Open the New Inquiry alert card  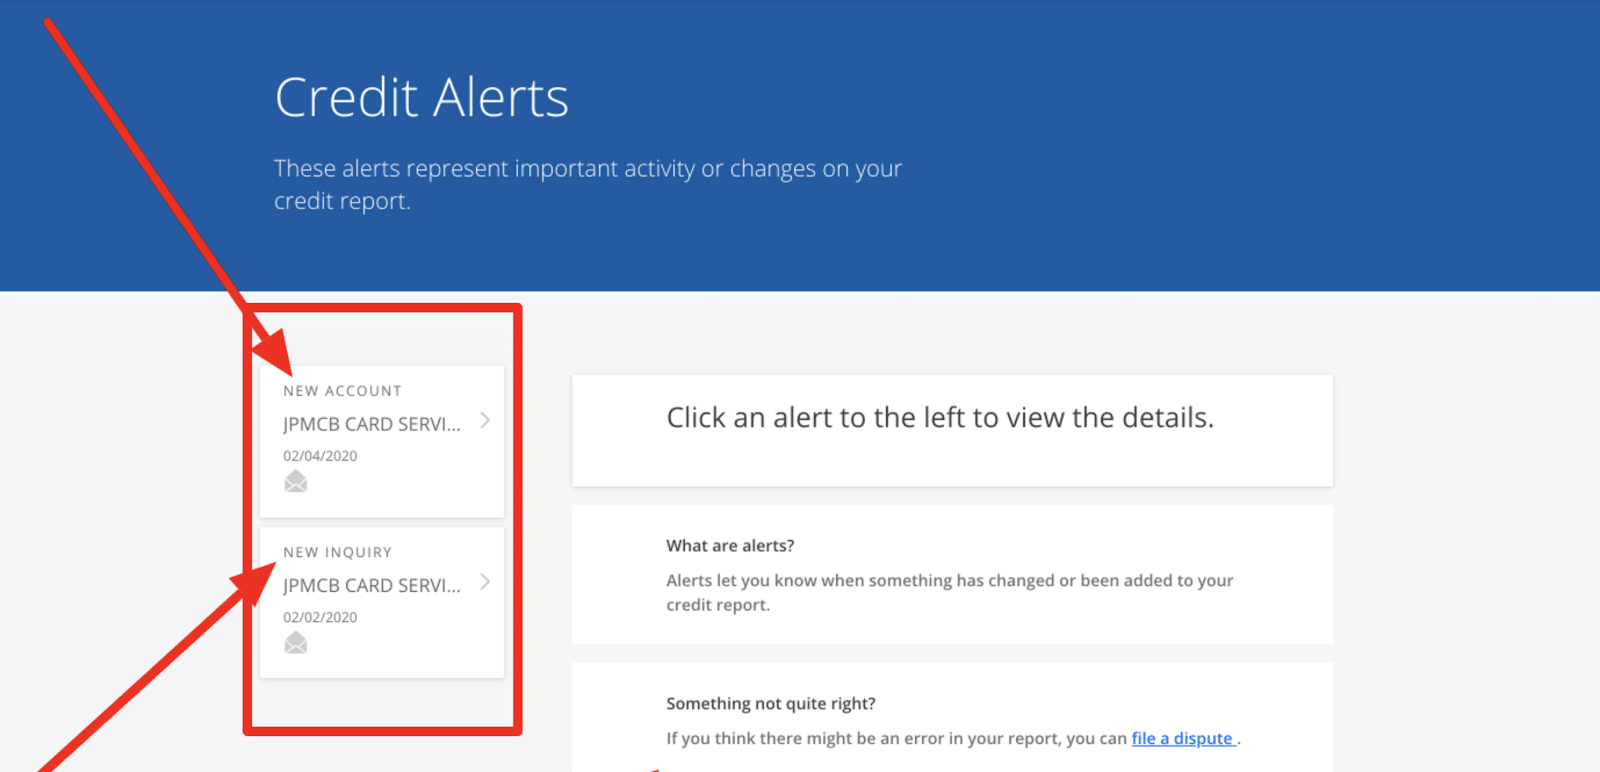(382, 602)
